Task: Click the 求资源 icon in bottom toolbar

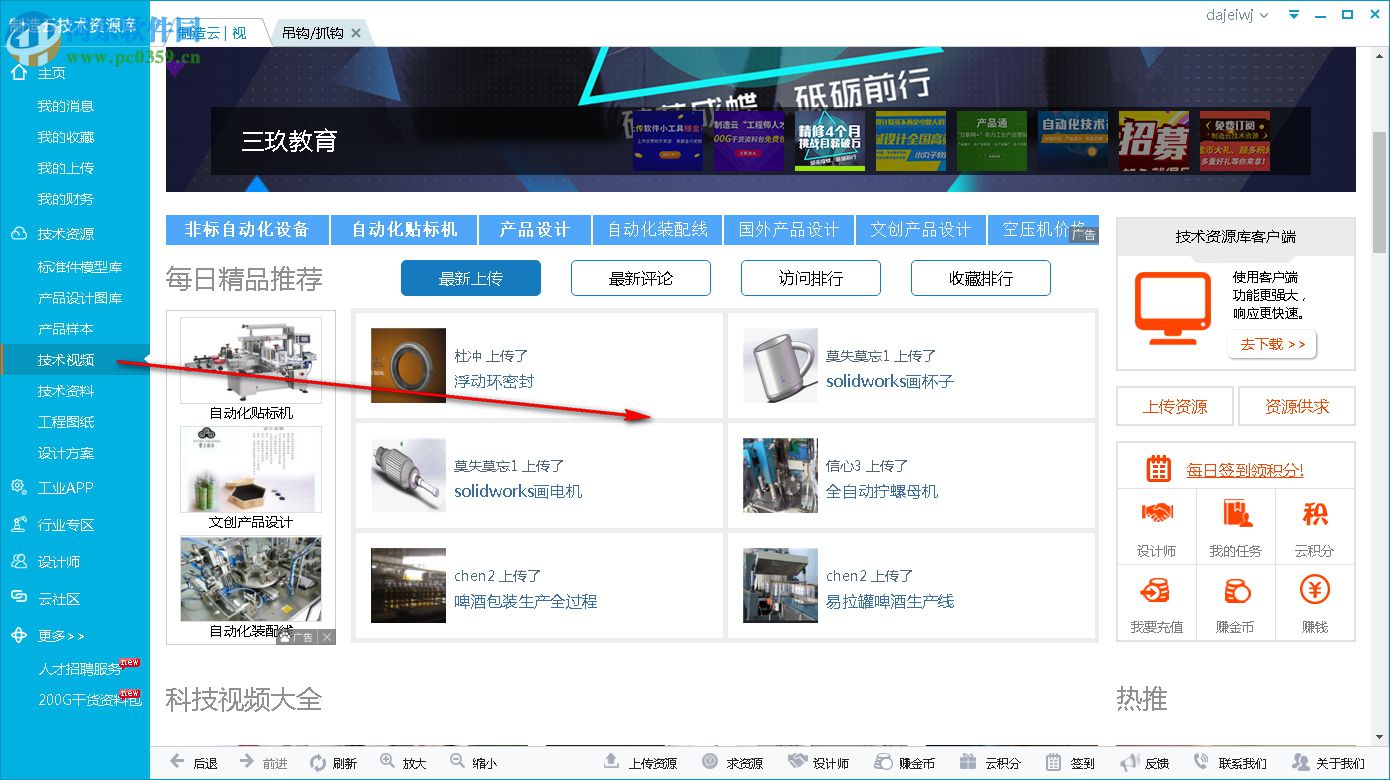Action: point(709,761)
